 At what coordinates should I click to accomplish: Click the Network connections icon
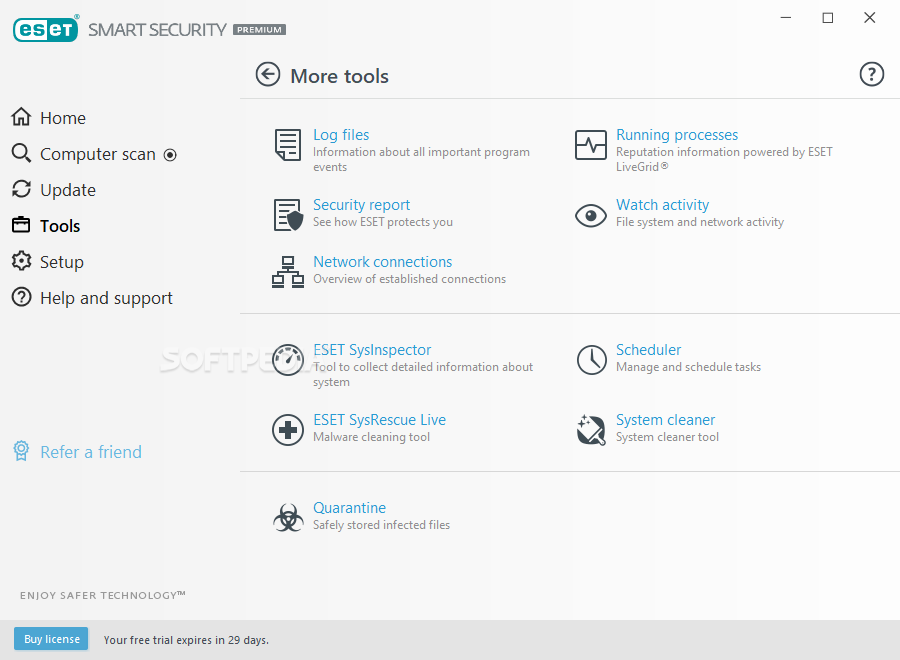pyautogui.click(x=288, y=272)
